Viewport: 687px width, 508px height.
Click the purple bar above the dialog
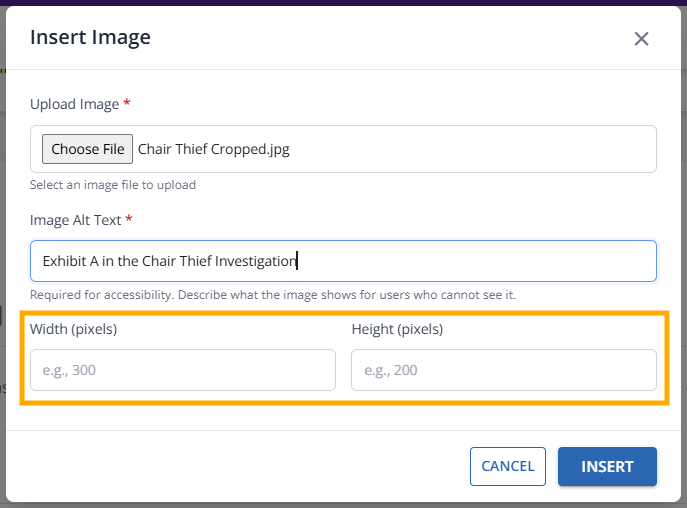pos(343,2)
